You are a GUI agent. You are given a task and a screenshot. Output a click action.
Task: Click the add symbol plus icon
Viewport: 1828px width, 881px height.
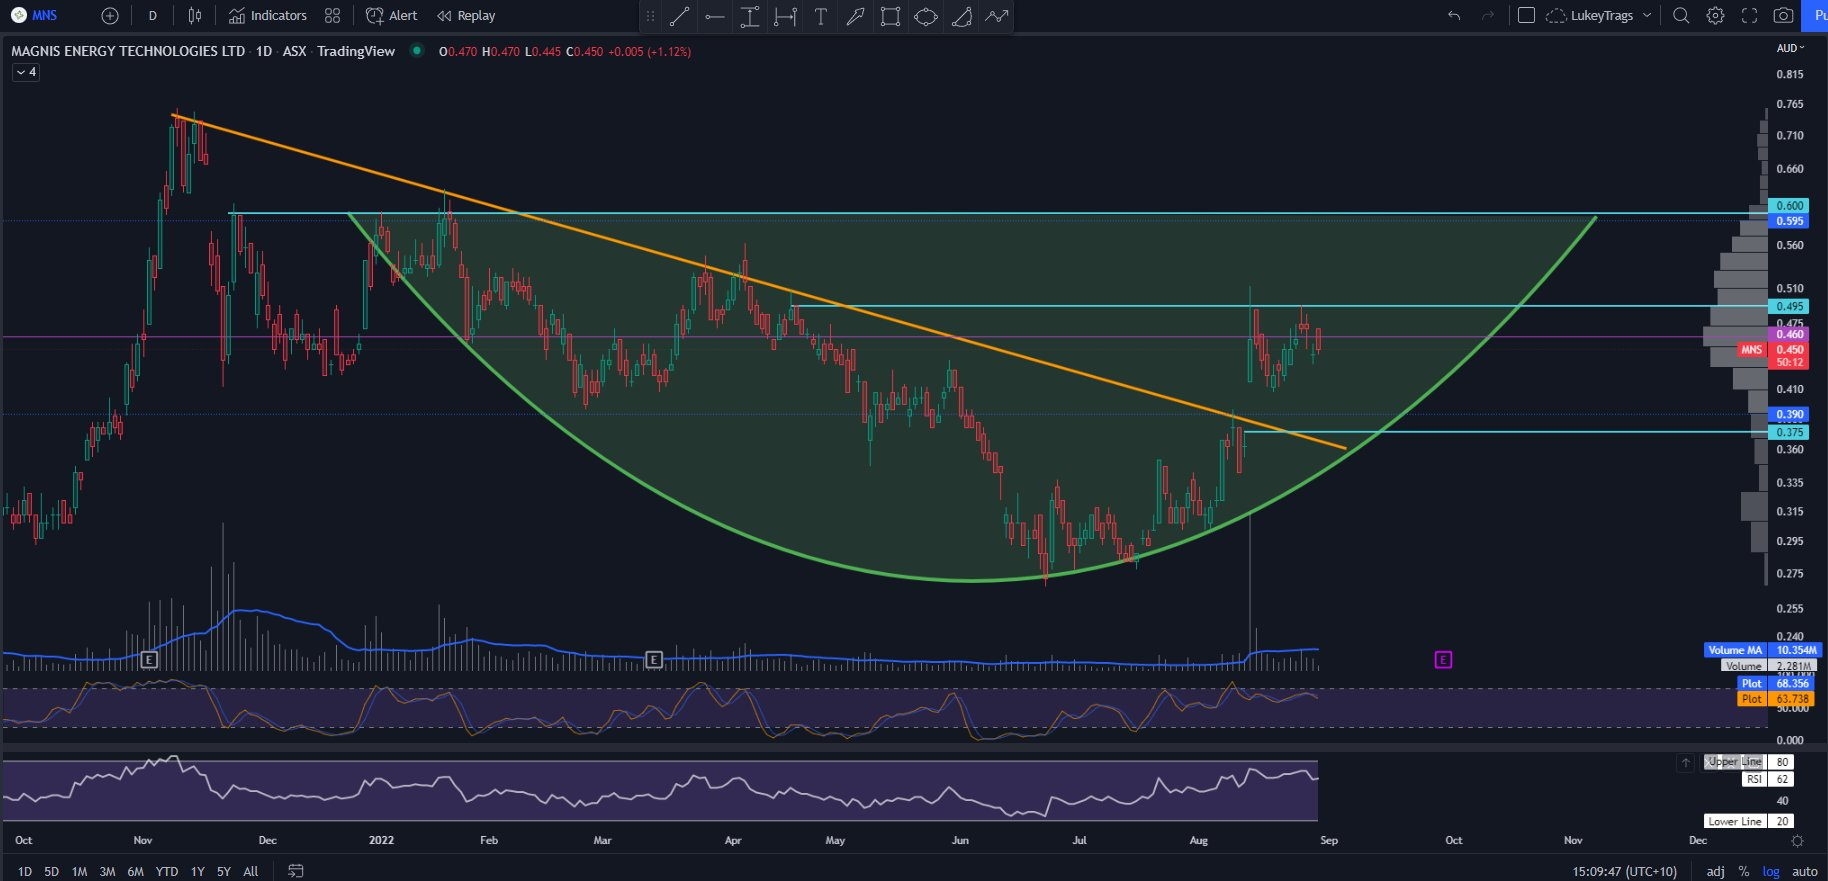pyautogui.click(x=110, y=16)
